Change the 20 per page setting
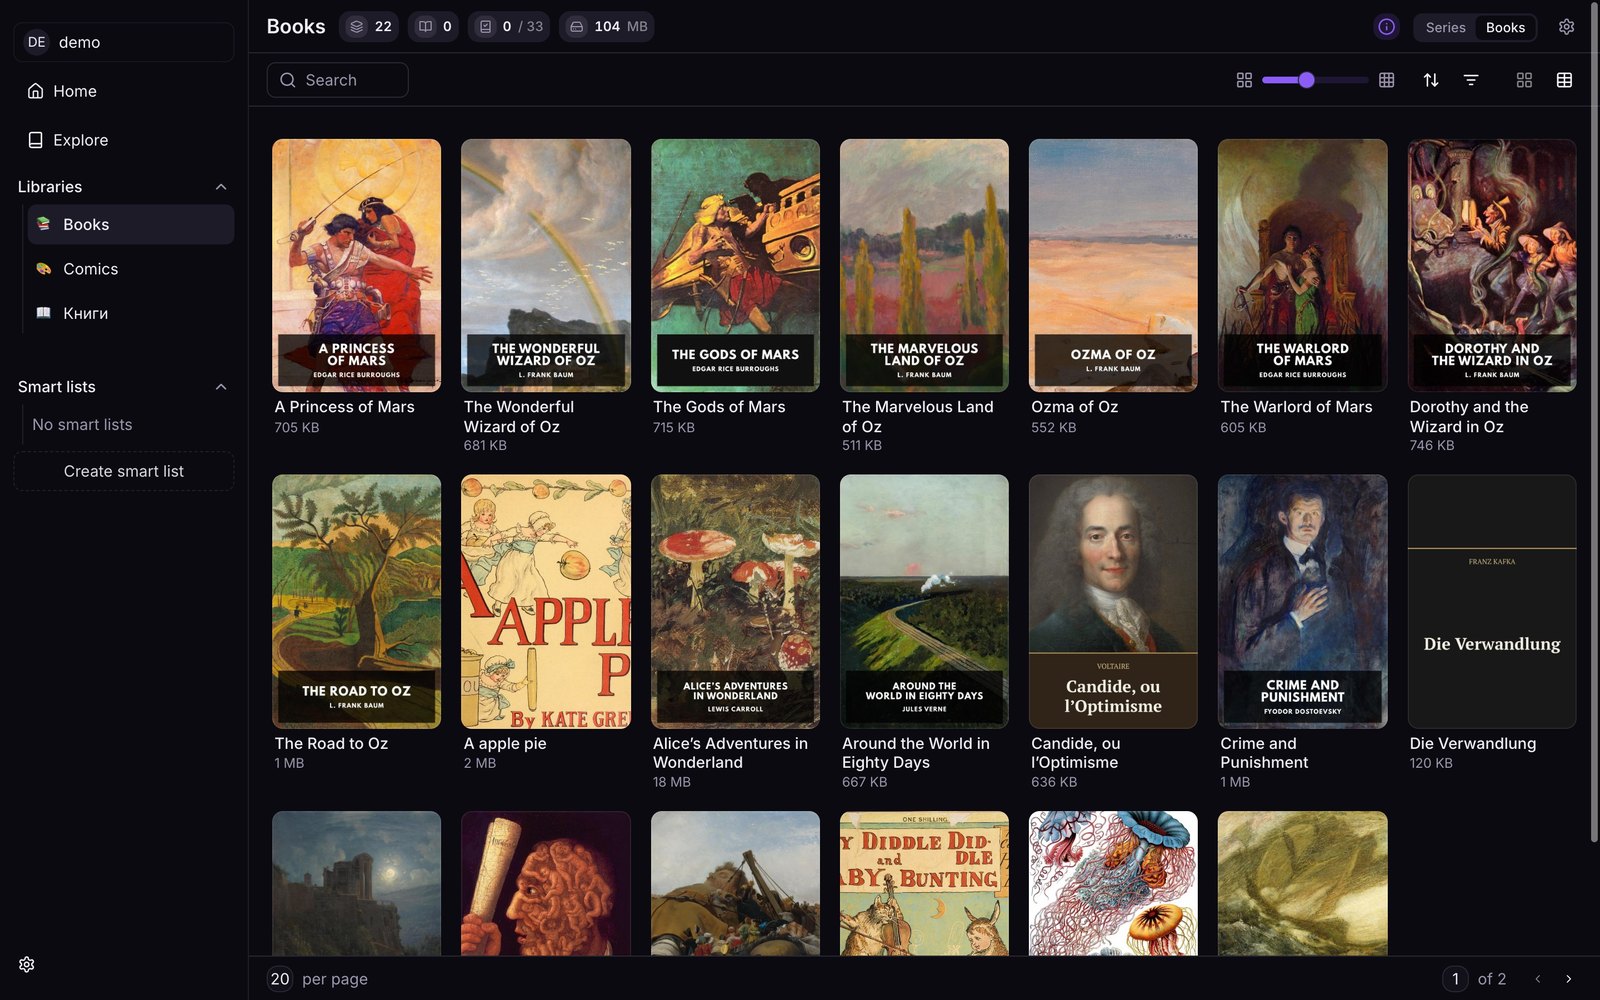1600x1000 pixels. pos(280,979)
